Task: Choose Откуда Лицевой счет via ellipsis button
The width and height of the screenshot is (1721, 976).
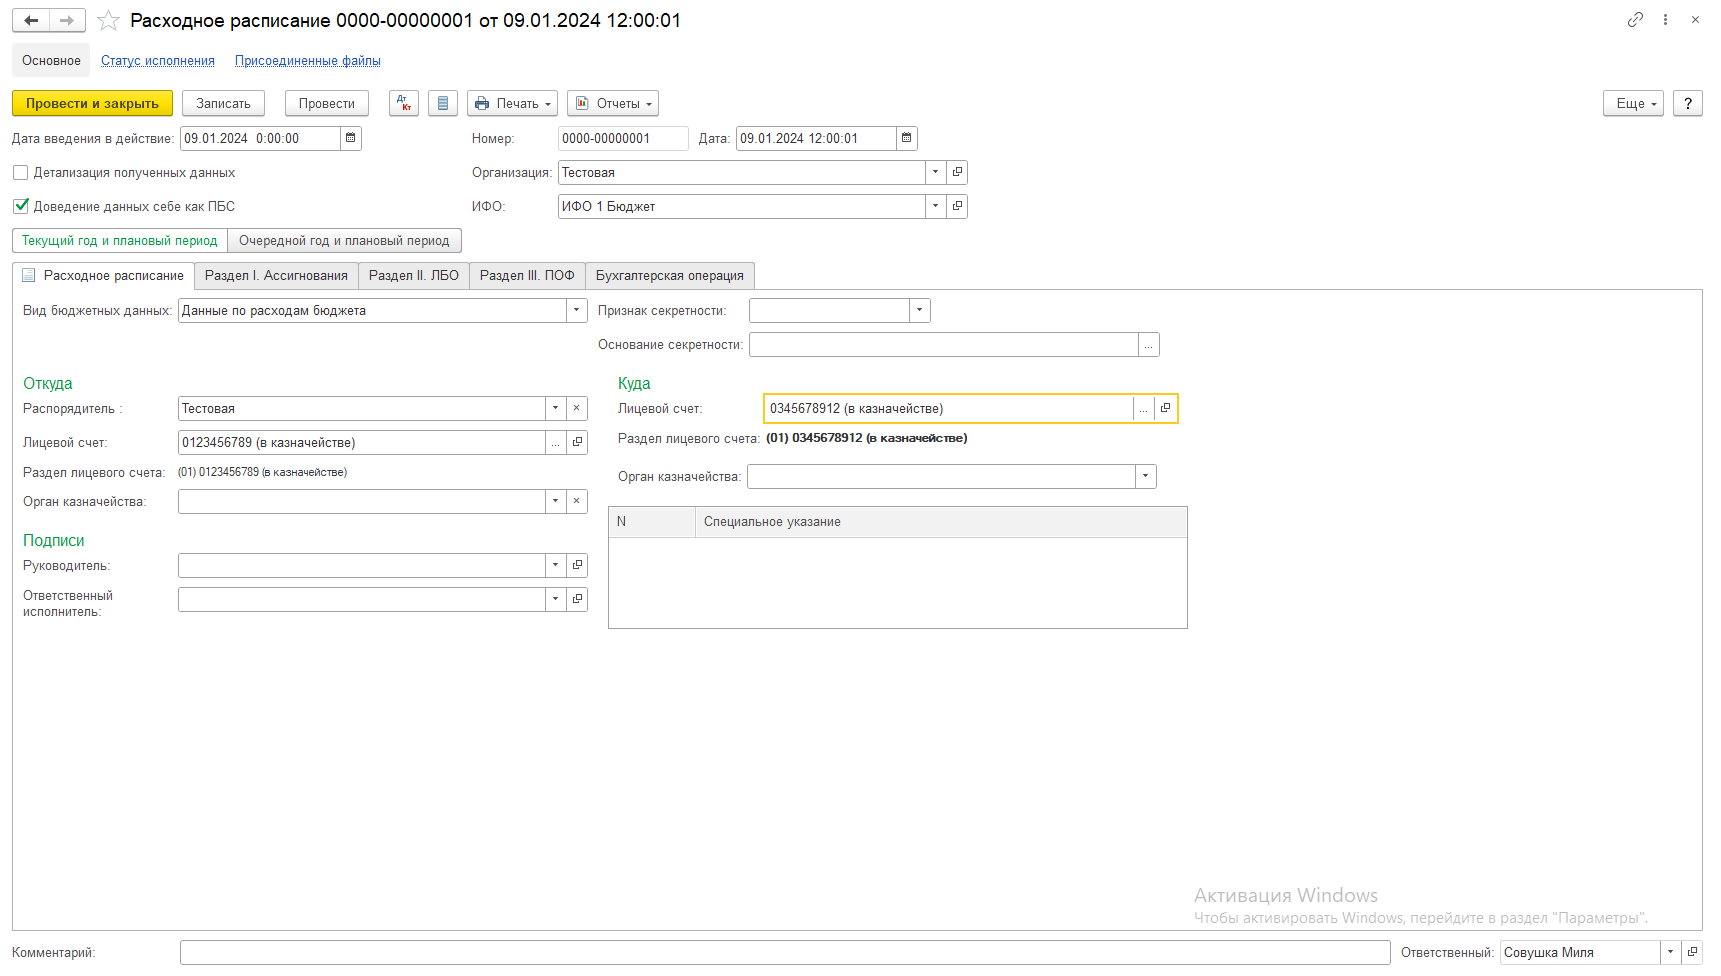Action: pos(555,442)
